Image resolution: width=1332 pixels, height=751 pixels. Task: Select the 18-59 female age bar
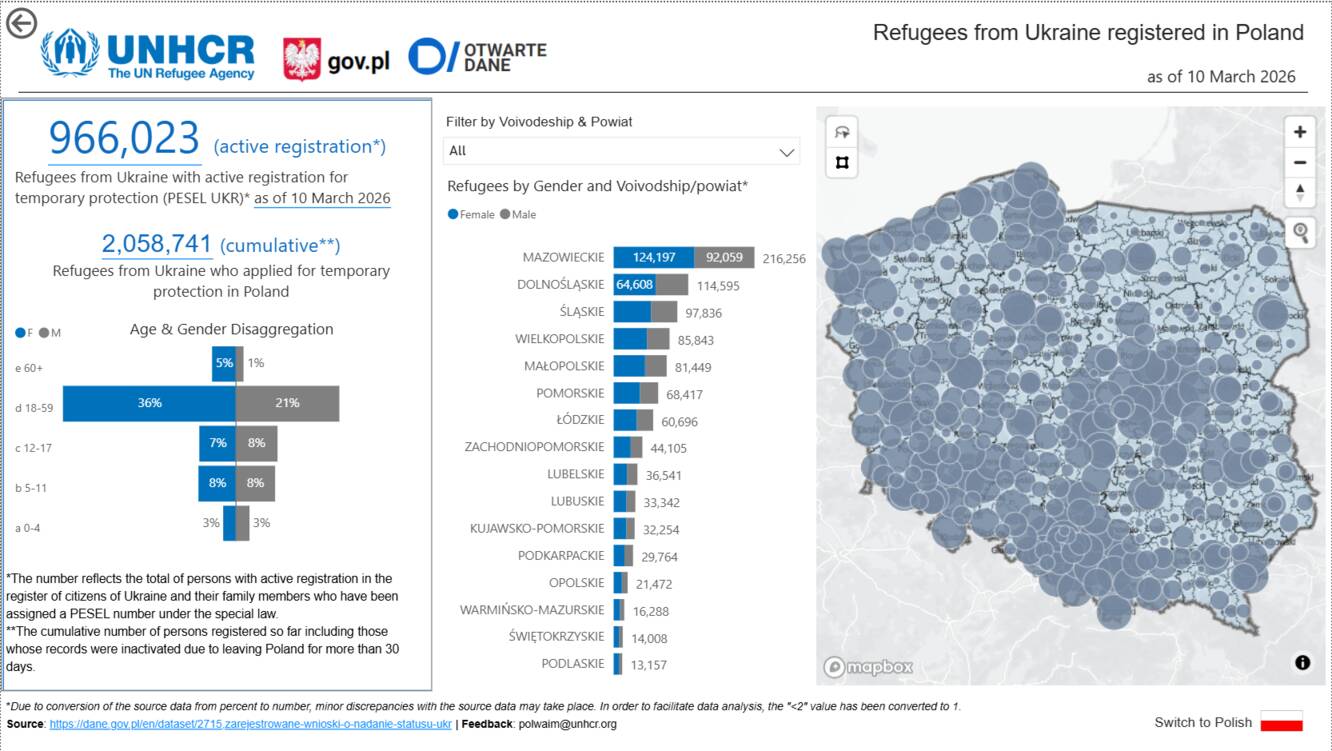point(149,403)
